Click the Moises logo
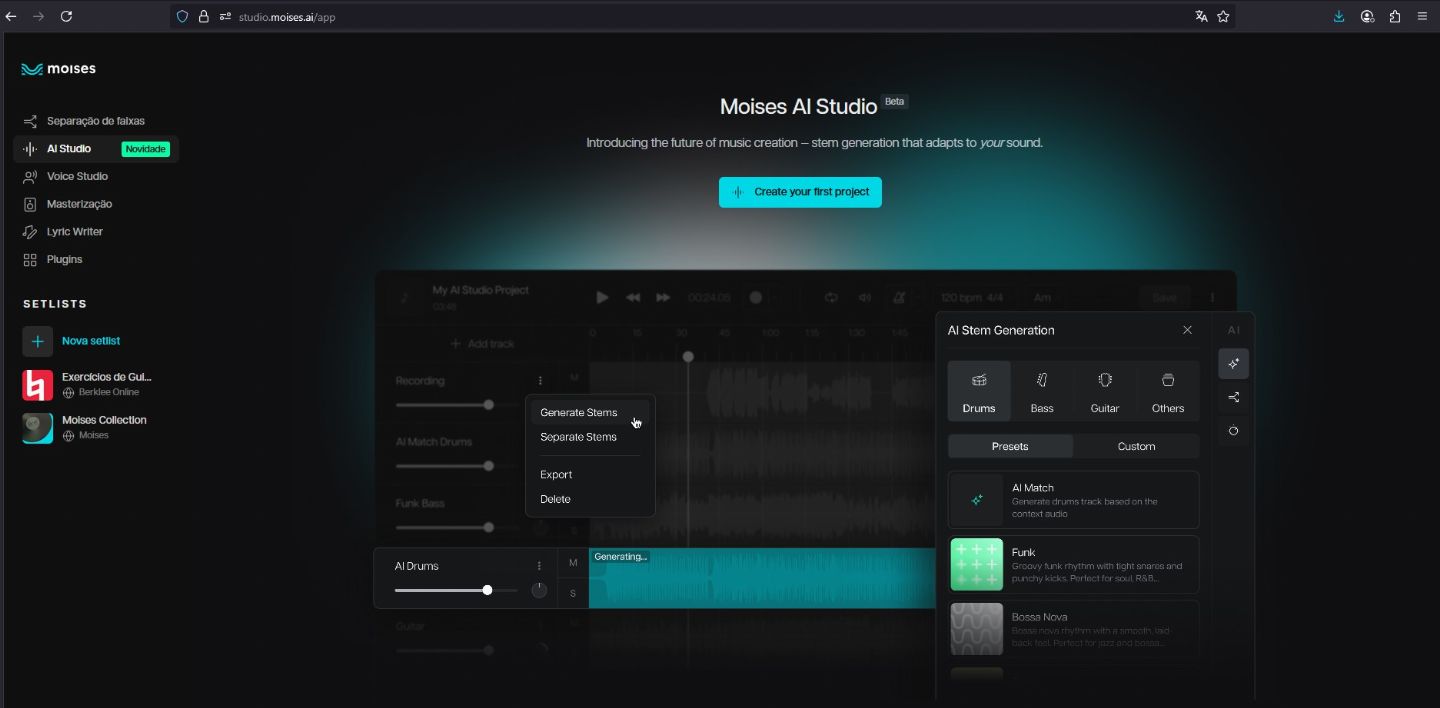Screen dimensions: 1440x708 coord(58,69)
